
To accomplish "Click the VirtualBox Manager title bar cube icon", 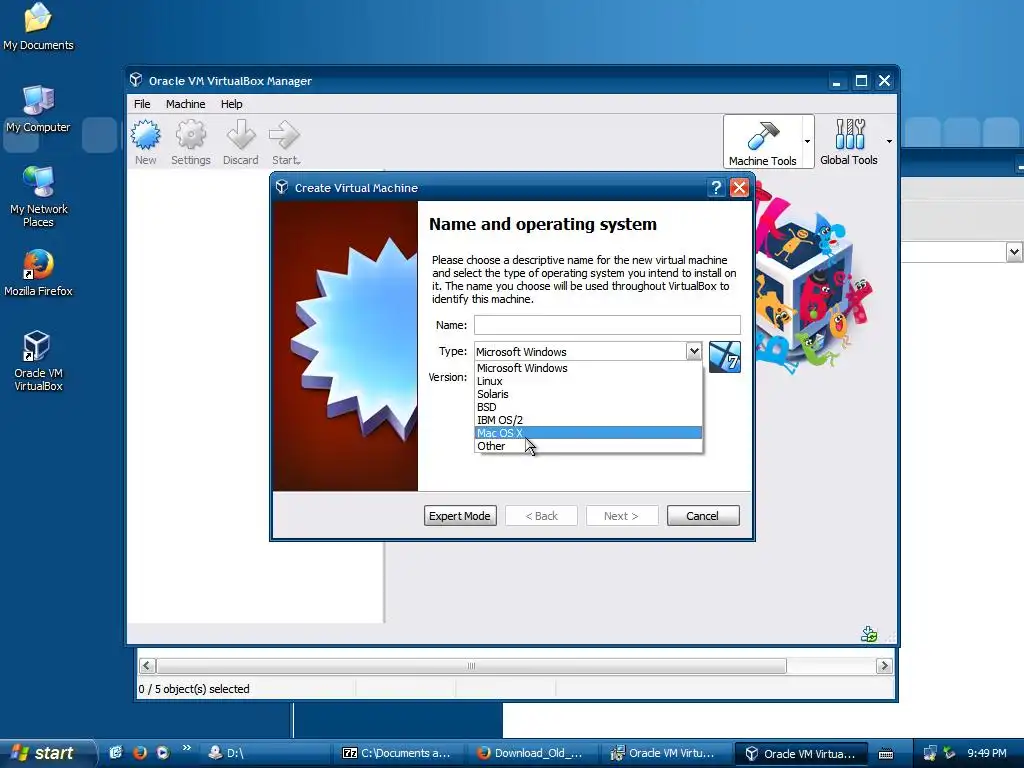I will 136,80.
